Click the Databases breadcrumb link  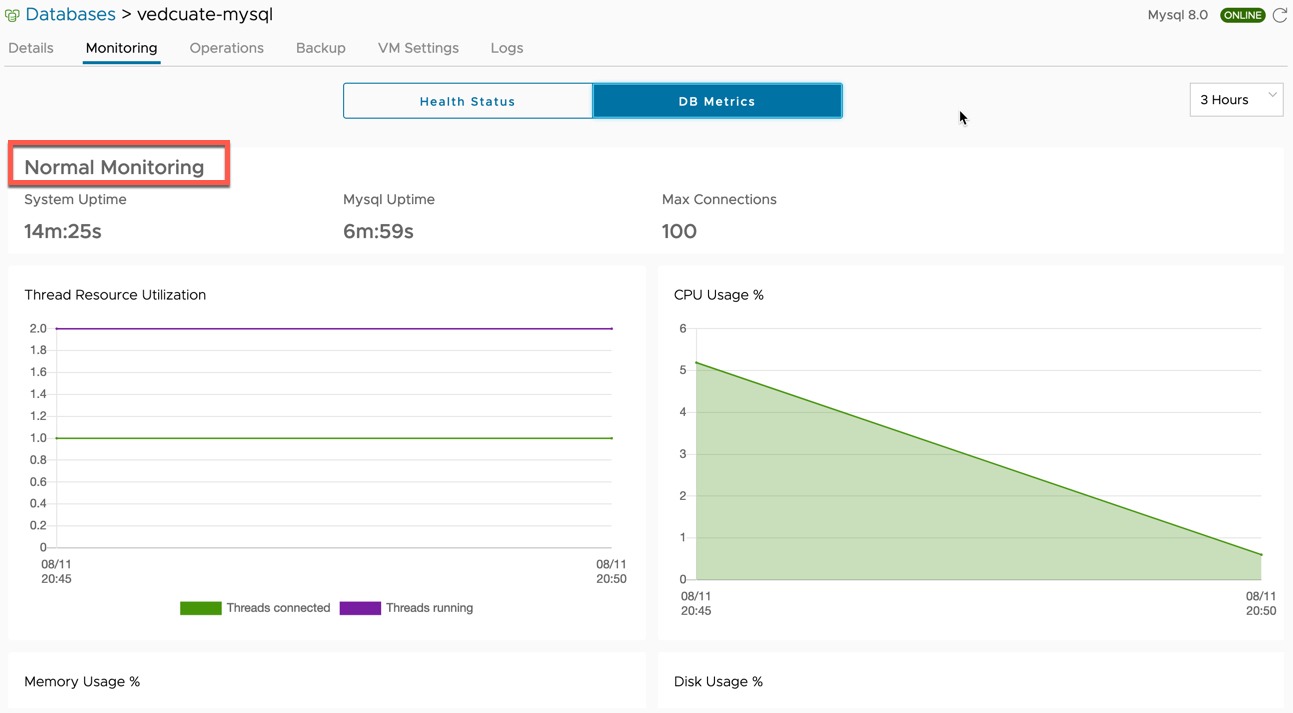point(71,15)
